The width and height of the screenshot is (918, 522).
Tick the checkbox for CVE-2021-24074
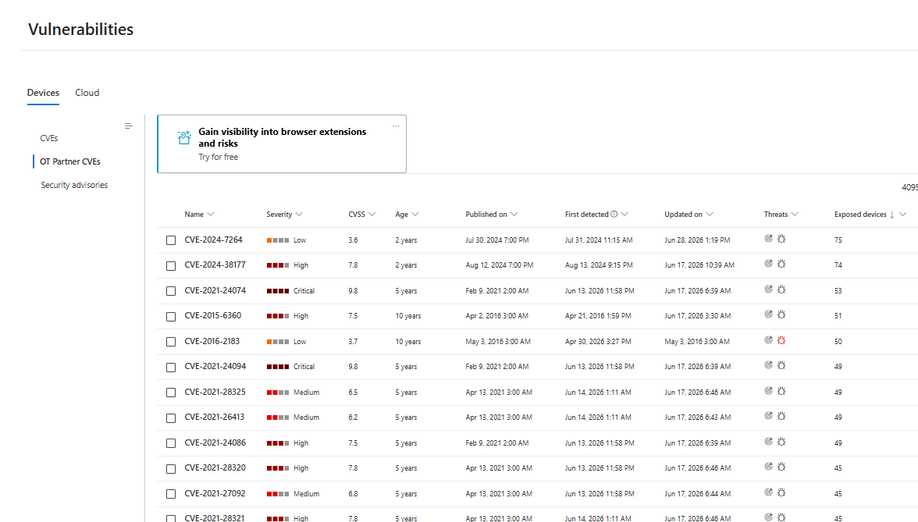point(171,291)
